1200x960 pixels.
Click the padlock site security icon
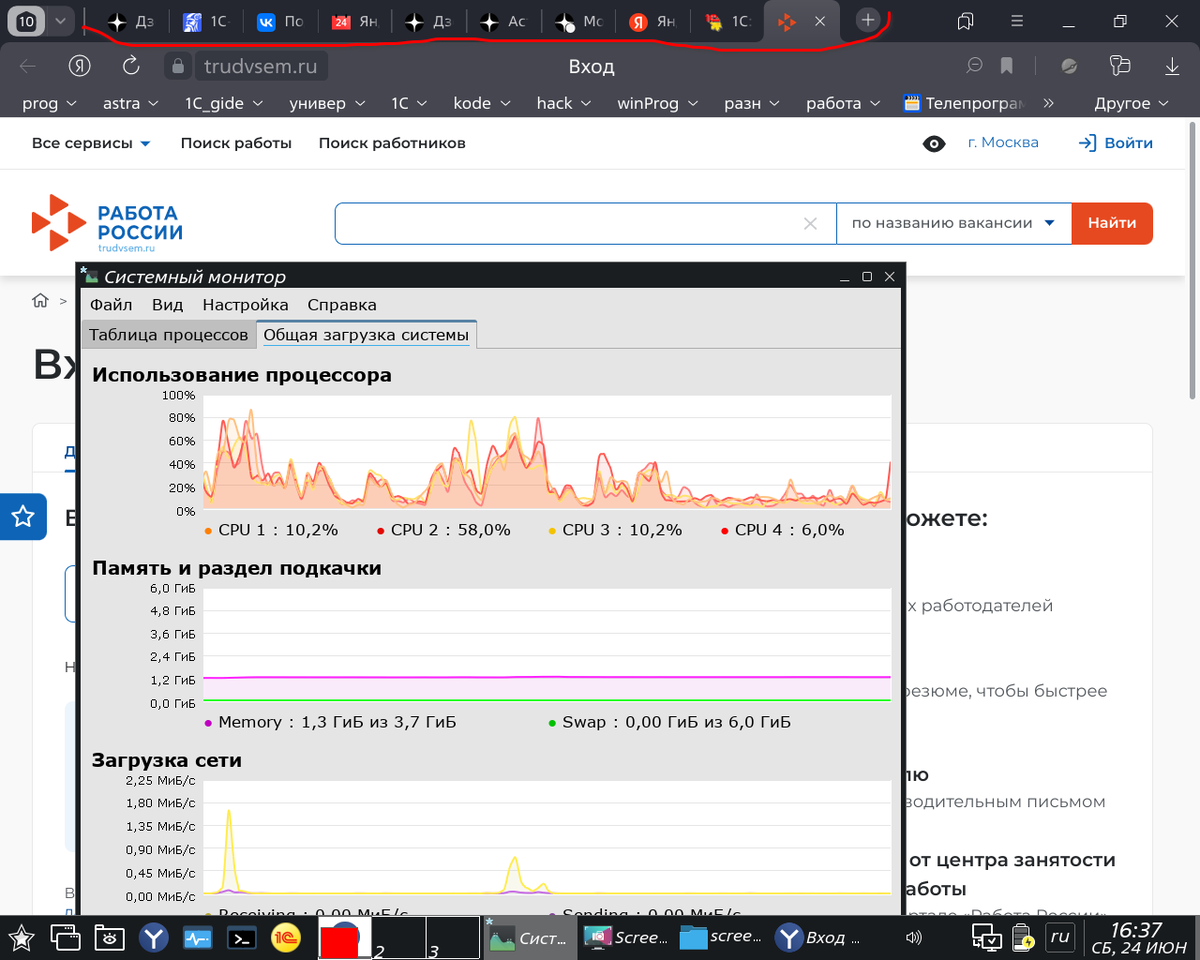[x=179, y=67]
